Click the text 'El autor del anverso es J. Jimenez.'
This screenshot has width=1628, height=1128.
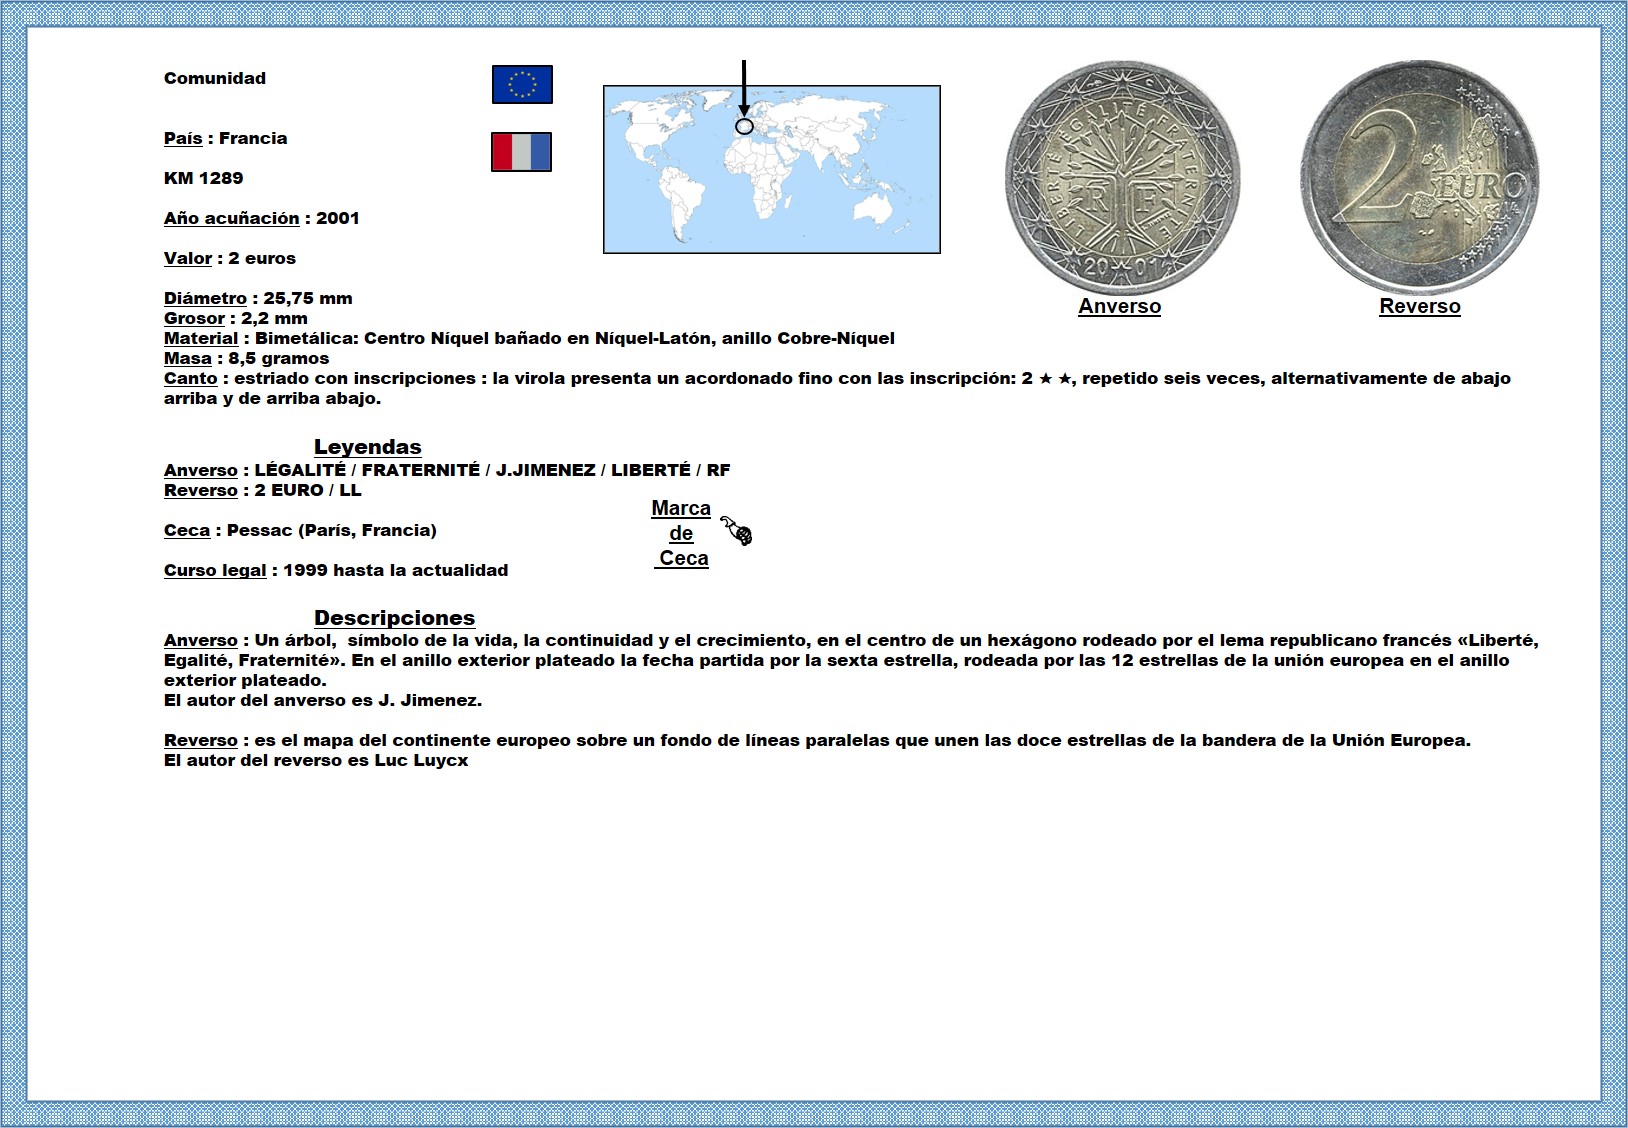point(323,700)
